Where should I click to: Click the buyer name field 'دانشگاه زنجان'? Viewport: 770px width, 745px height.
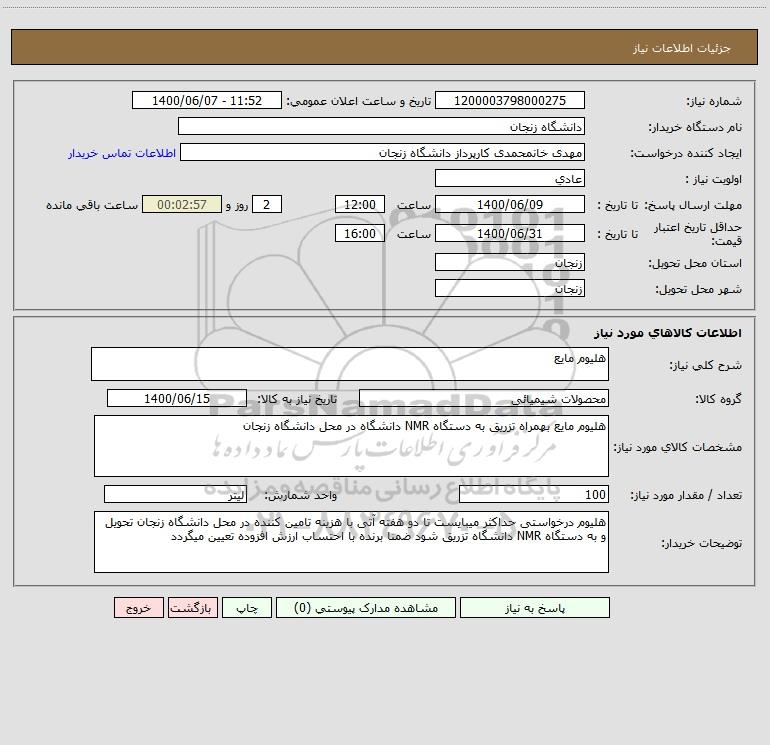[381, 126]
